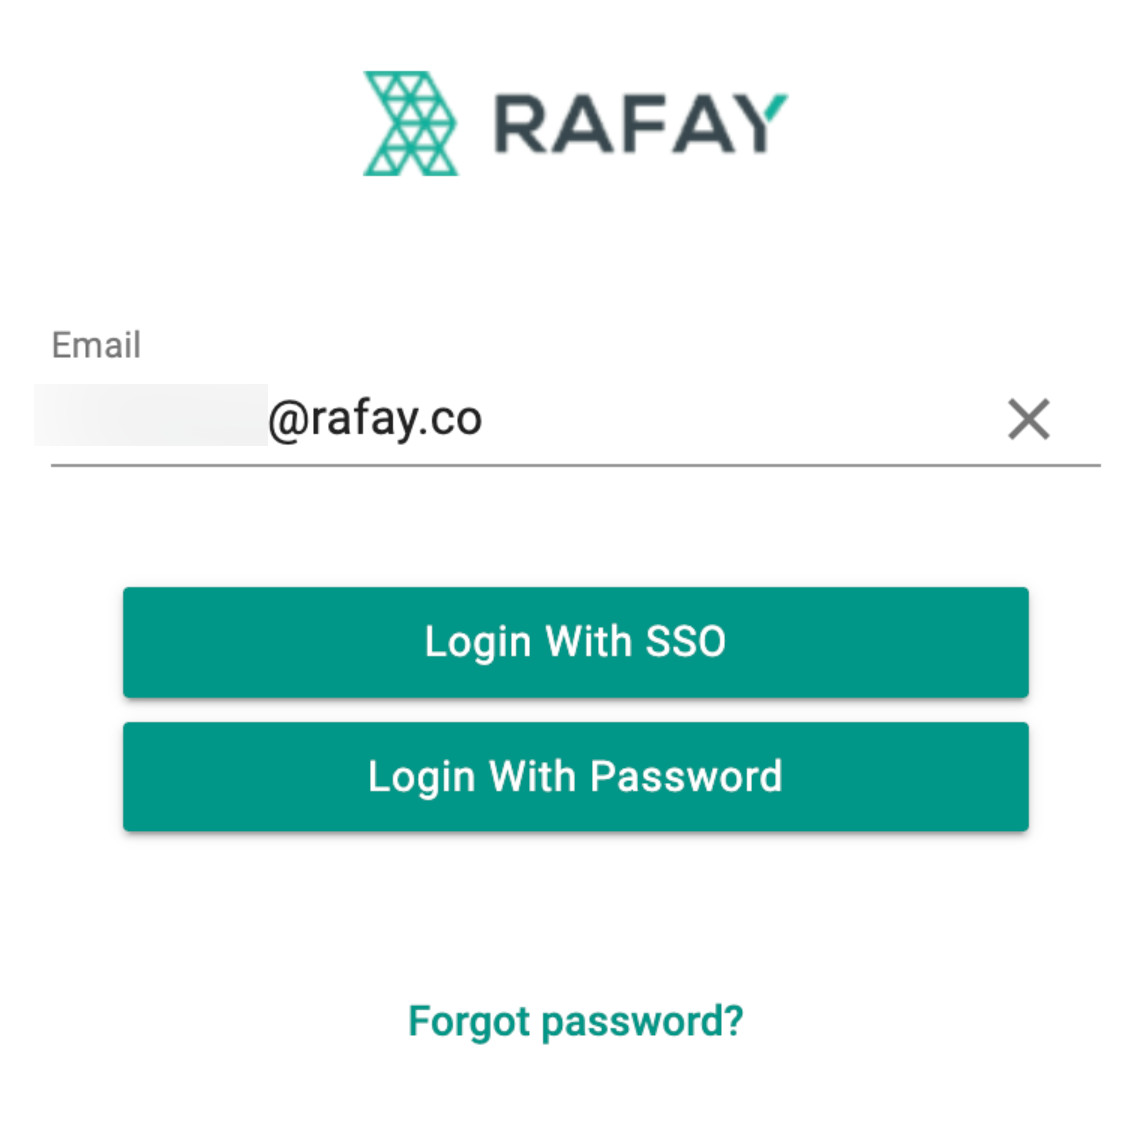Click the word Forgot in the bottom link
This screenshot has width=1142, height=1122.
click(469, 1021)
